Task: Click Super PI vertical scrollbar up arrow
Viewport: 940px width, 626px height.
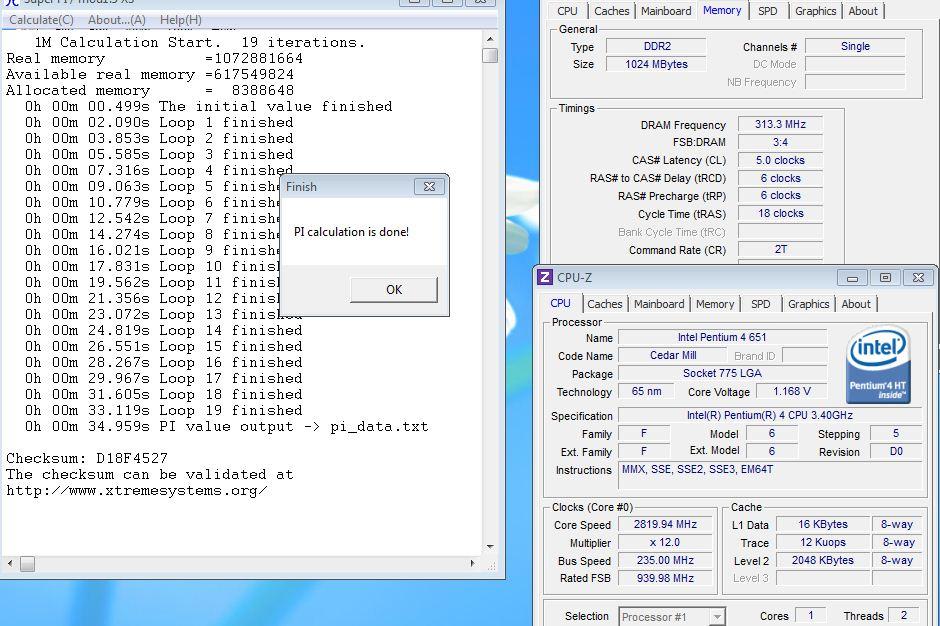Action: coord(490,38)
